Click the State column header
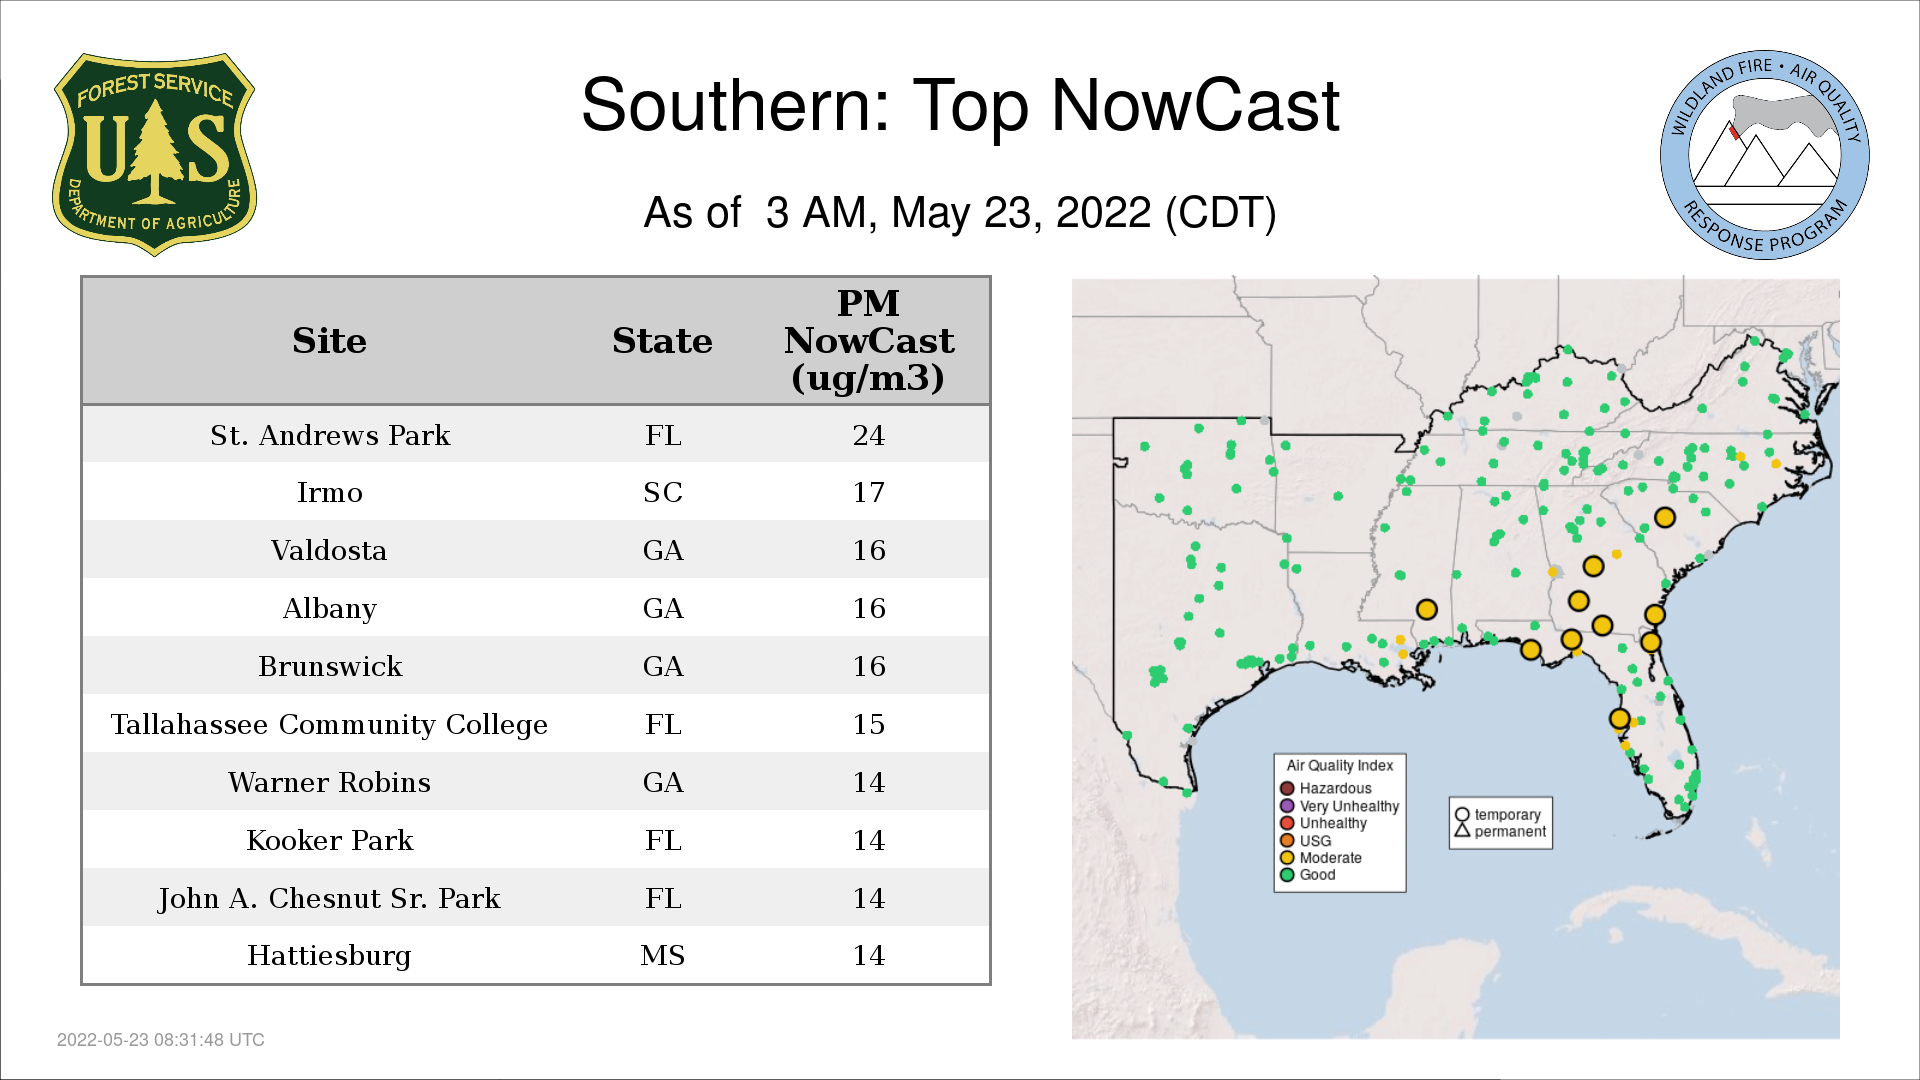 [x=662, y=341]
